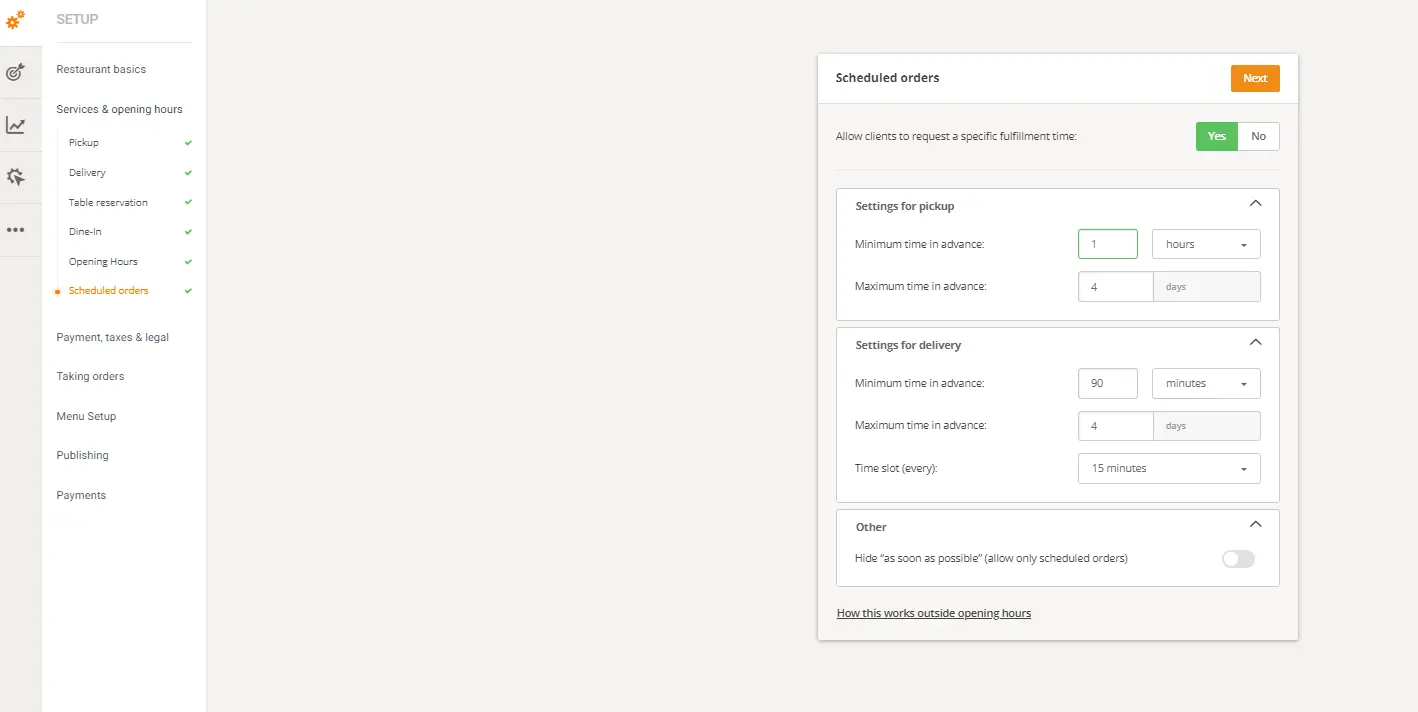
Task: Click the checkmark beside Opening Hours
Action: 185,261
